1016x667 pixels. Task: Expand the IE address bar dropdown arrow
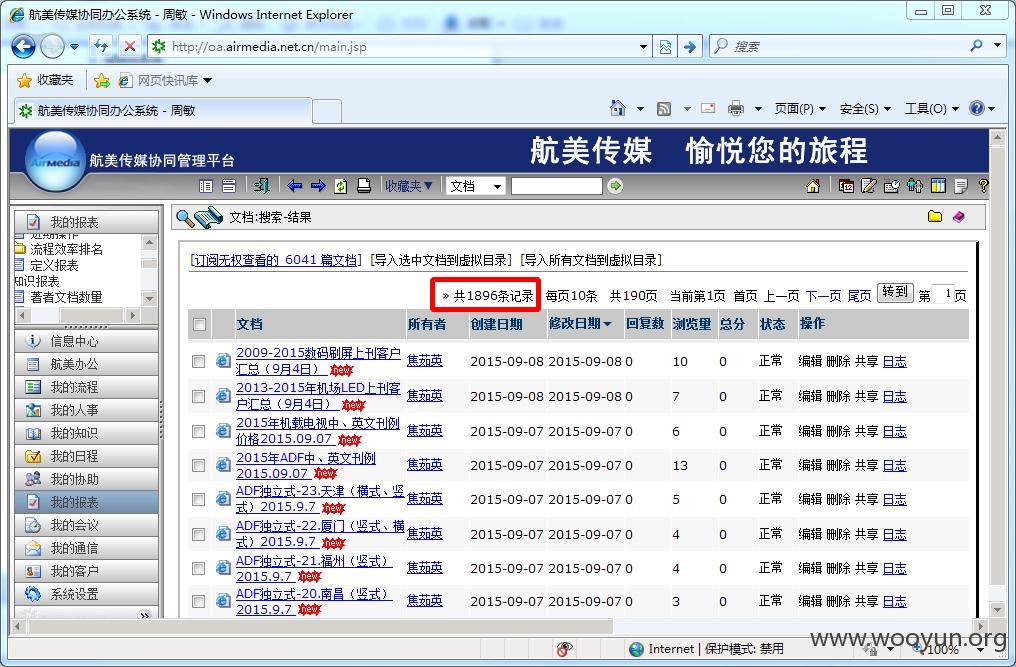[643, 47]
